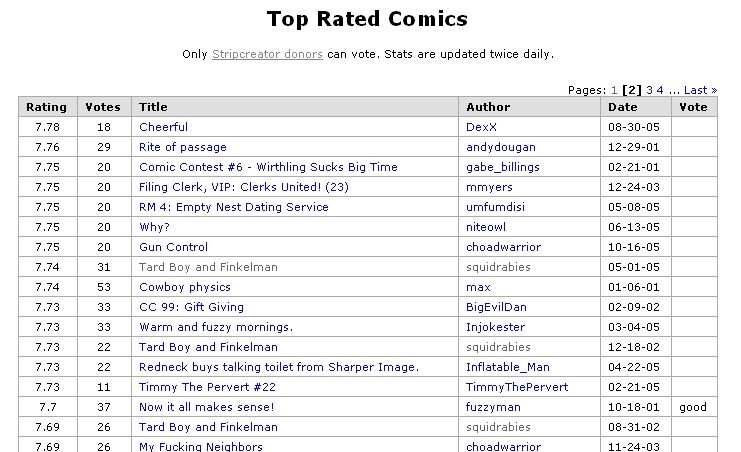Open RM 4: Empty Nest Dating Service
The height and width of the screenshot is (452, 741).
pyautogui.click(x=234, y=207)
